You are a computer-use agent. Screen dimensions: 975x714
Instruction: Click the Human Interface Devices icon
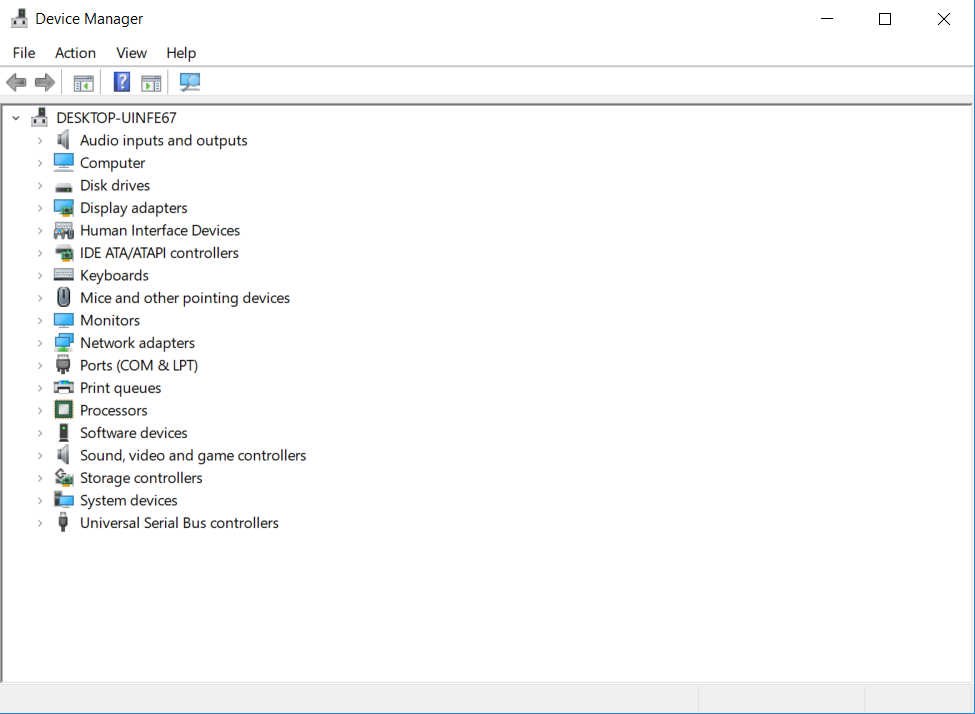63,230
